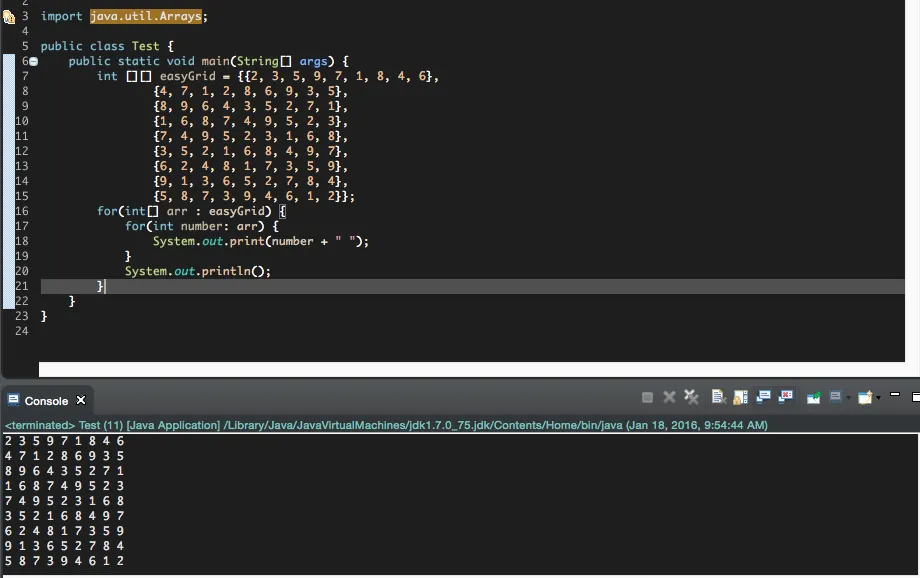Open the Open Console dropdown arrow
The image size is (920, 578).
pyautogui.click(x=878, y=398)
